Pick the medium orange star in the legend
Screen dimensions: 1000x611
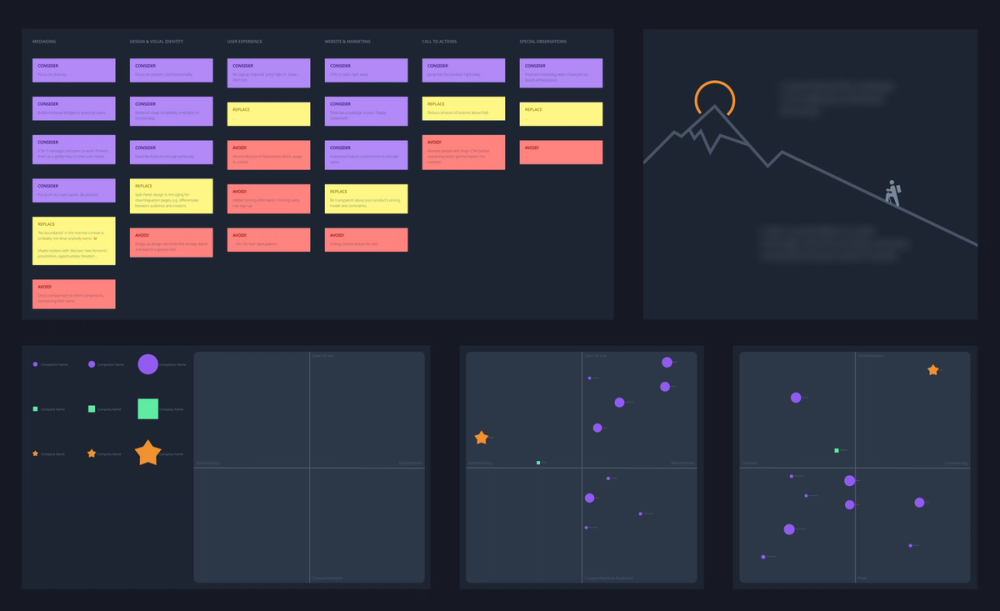point(91,453)
